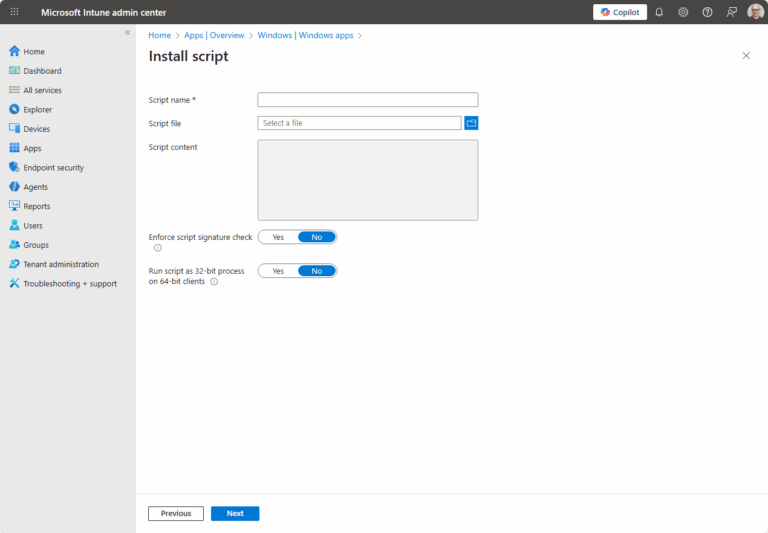Screen dimensions: 768x533
Task: Open Tenant administration label in navigation
Action: click(x=61, y=264)
